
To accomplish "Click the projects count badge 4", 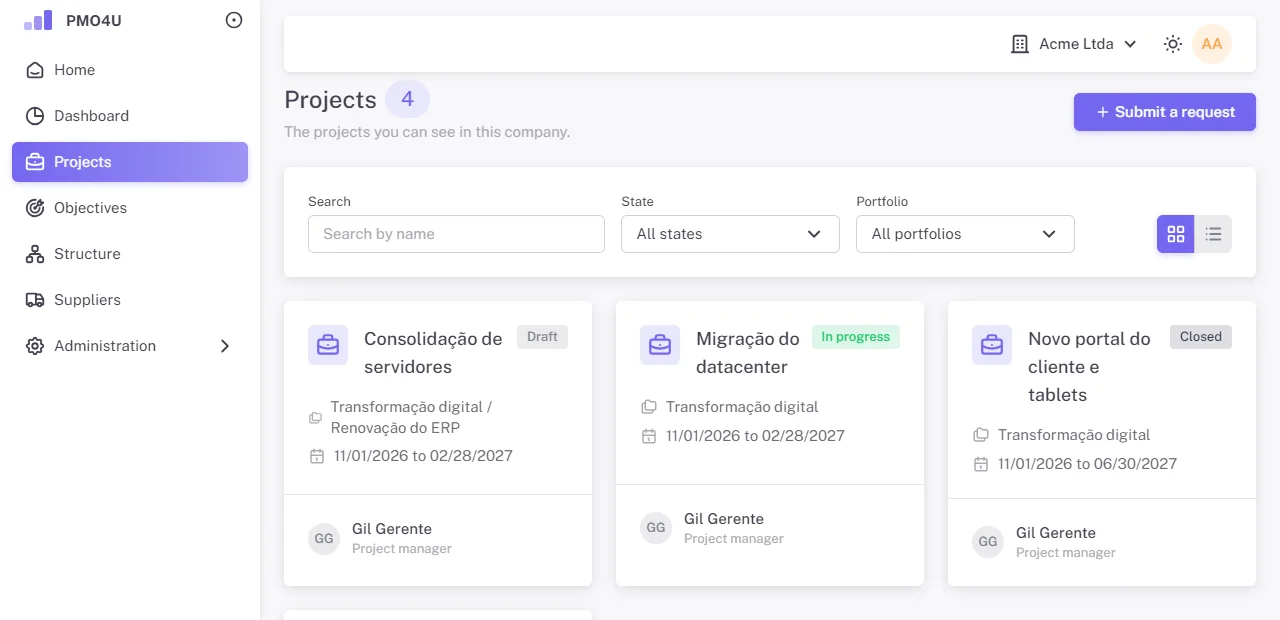I will coord(407,99).
